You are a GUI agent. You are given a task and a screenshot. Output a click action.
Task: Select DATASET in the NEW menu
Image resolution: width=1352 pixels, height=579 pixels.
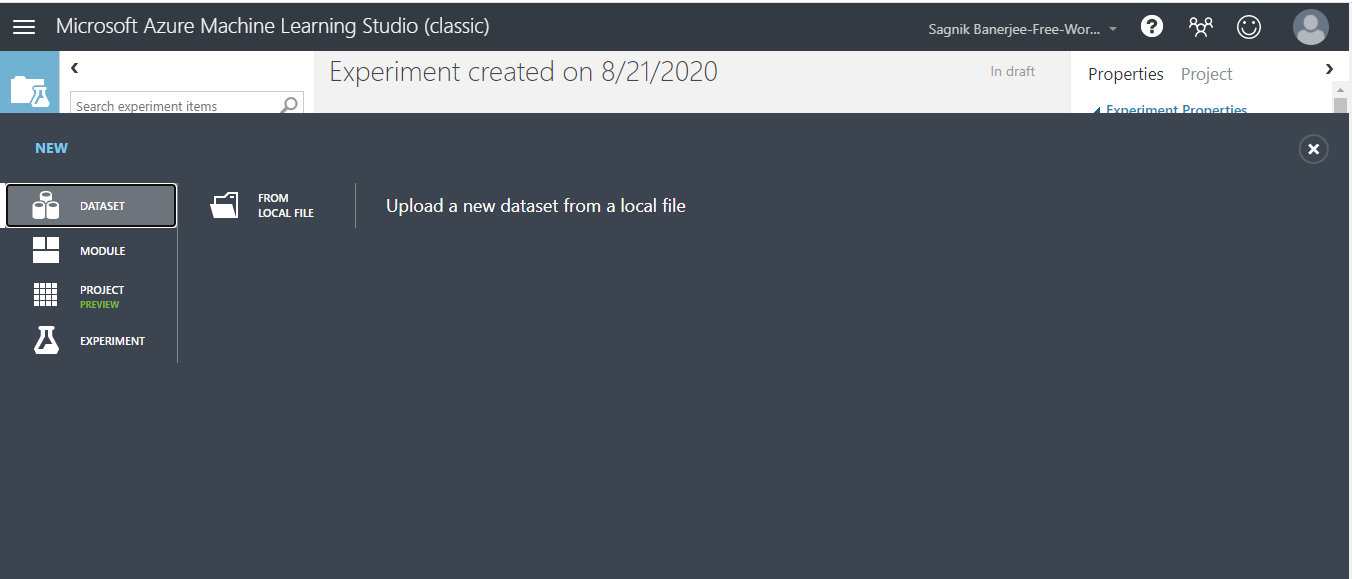(x=91, y=206)
